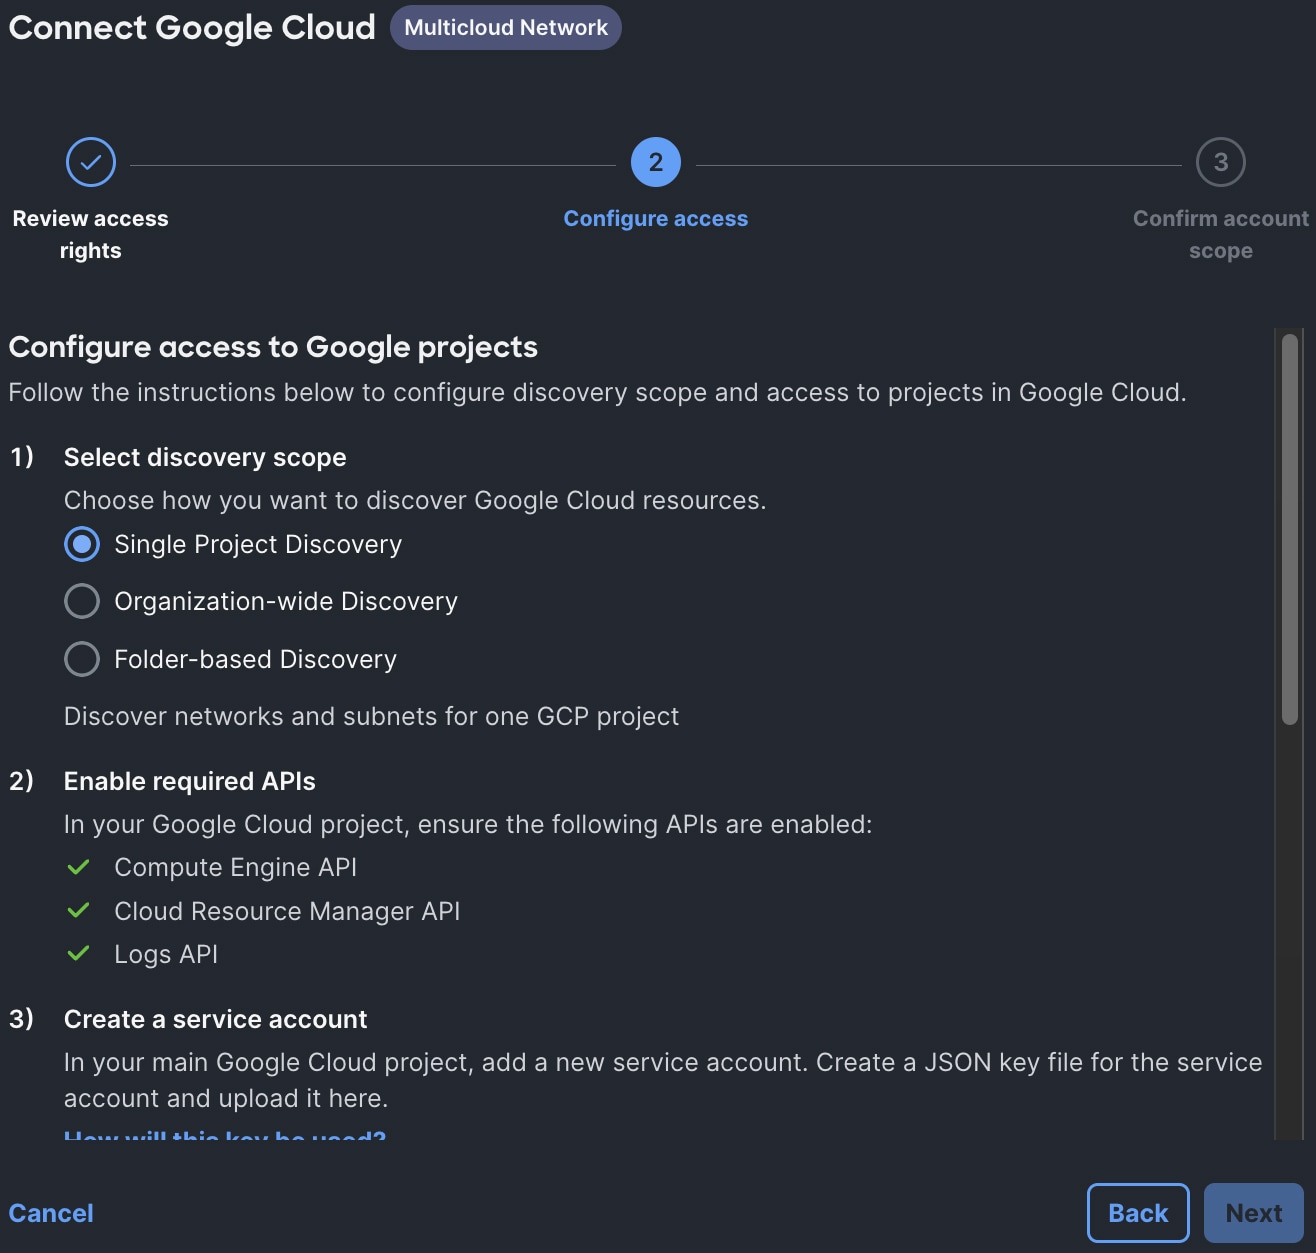
Task: Click the Cancel link
Action: (x=51, y=1213)
